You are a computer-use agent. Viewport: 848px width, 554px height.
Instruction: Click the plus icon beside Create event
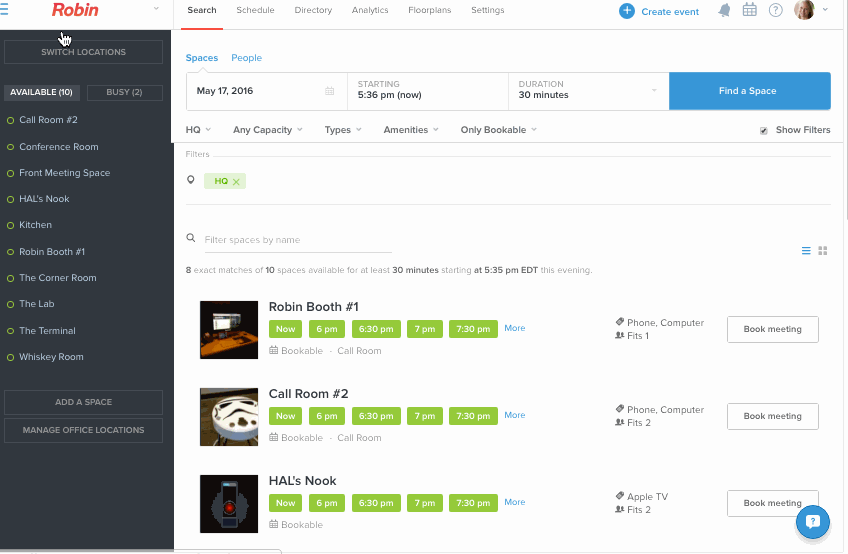coord(627,11)
